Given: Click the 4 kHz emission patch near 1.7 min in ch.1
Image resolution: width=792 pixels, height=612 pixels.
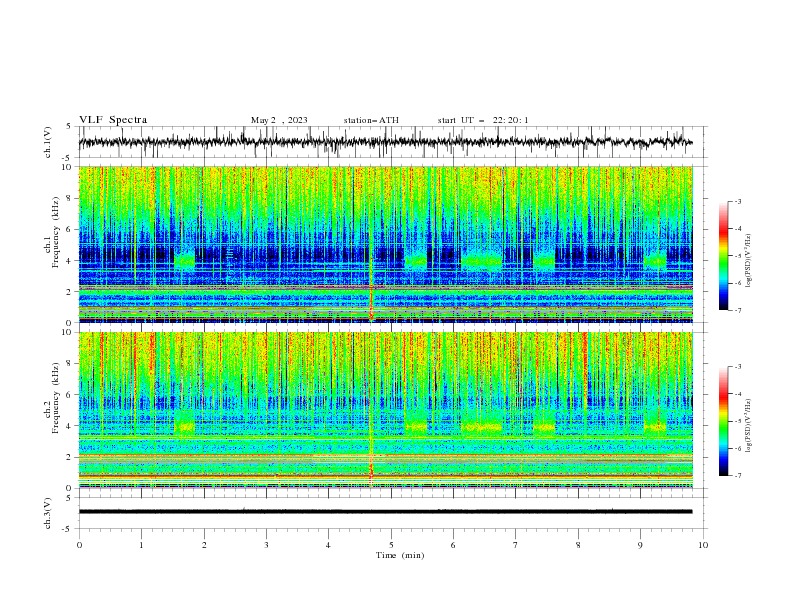Looking at the screenshot, I should pos(184,261).
